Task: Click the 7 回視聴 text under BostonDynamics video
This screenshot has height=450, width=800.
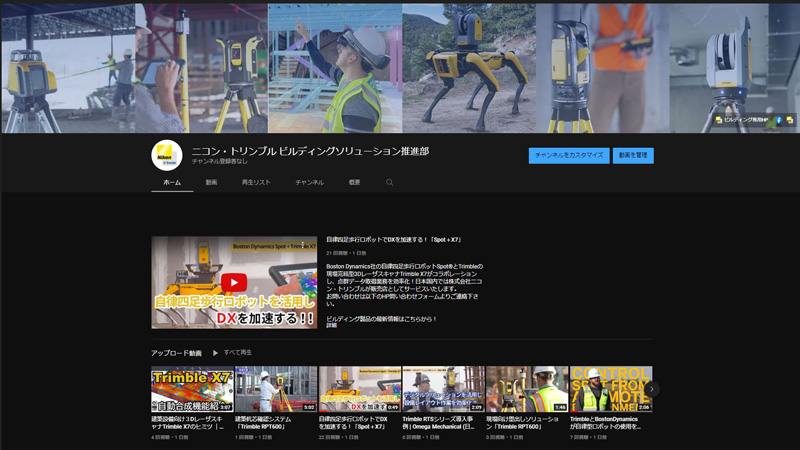Action: pos(579,437)
